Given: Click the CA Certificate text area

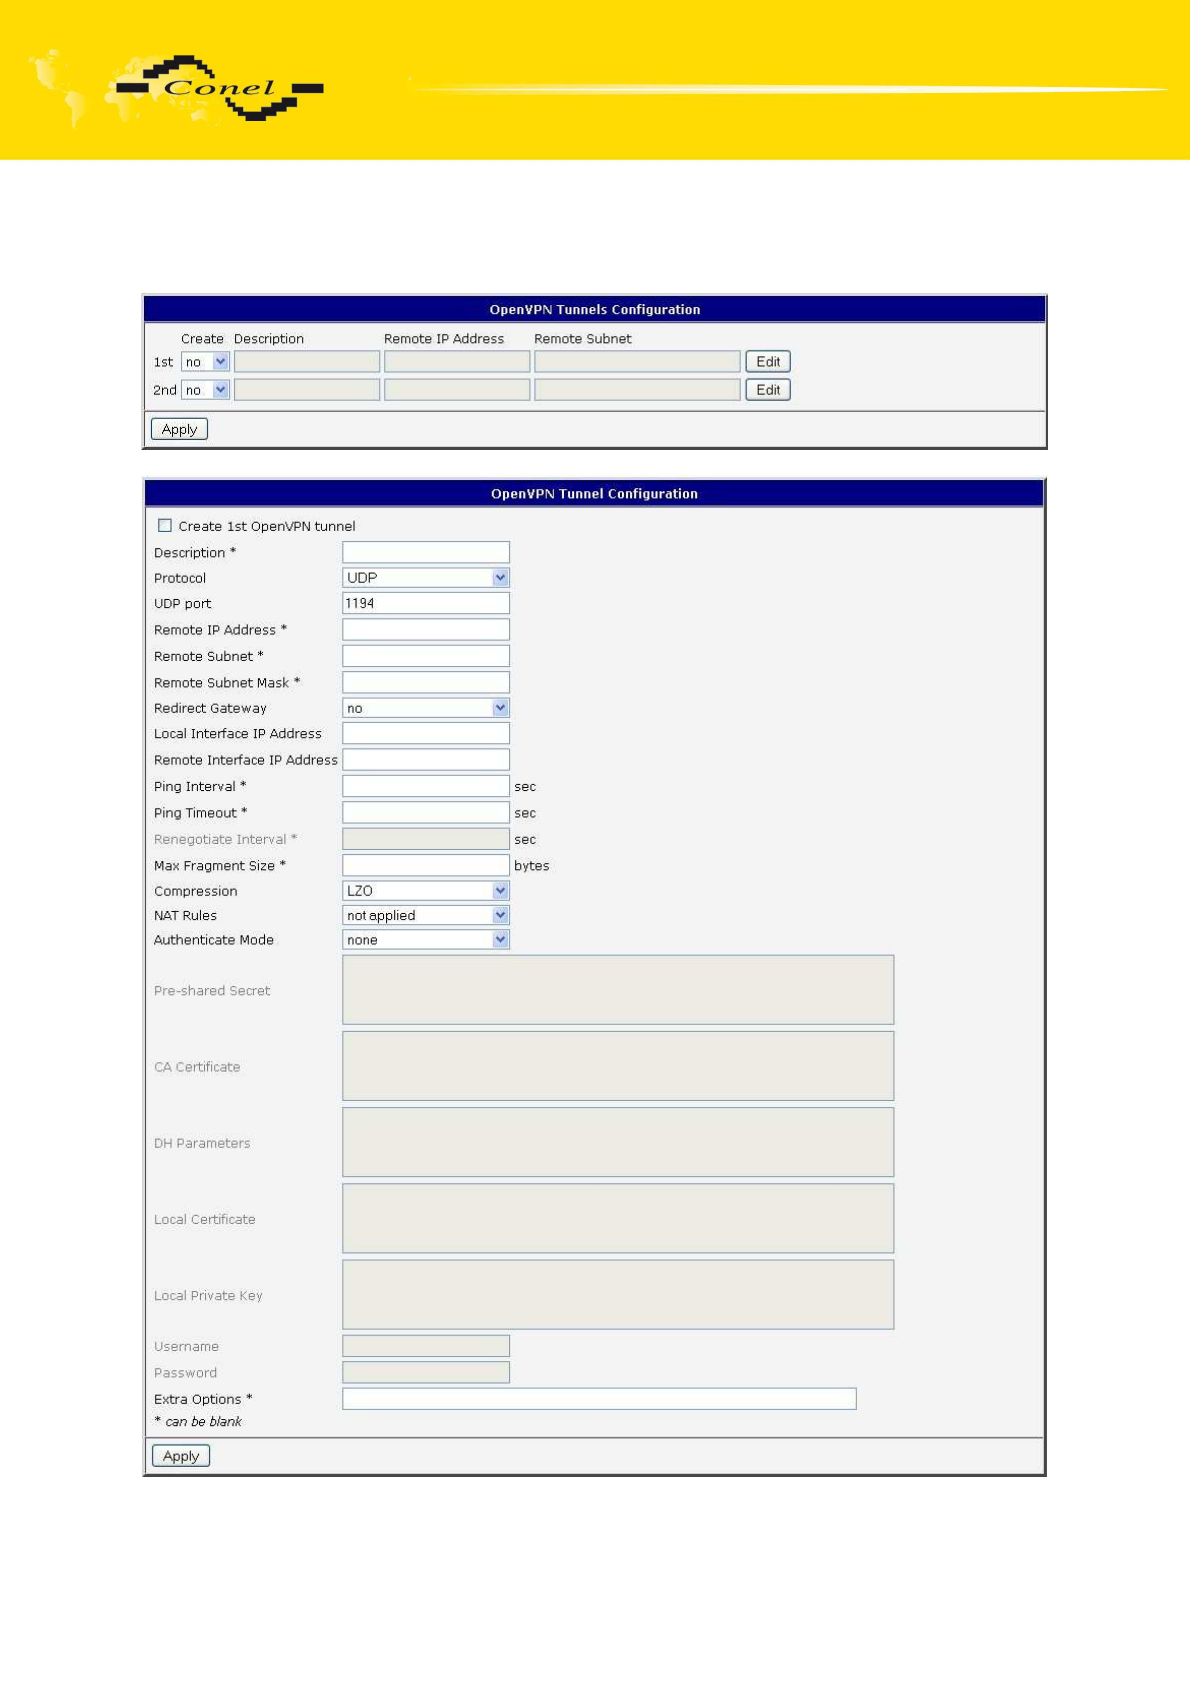Looking at the screenshot, I should [x=618, y=1066].
